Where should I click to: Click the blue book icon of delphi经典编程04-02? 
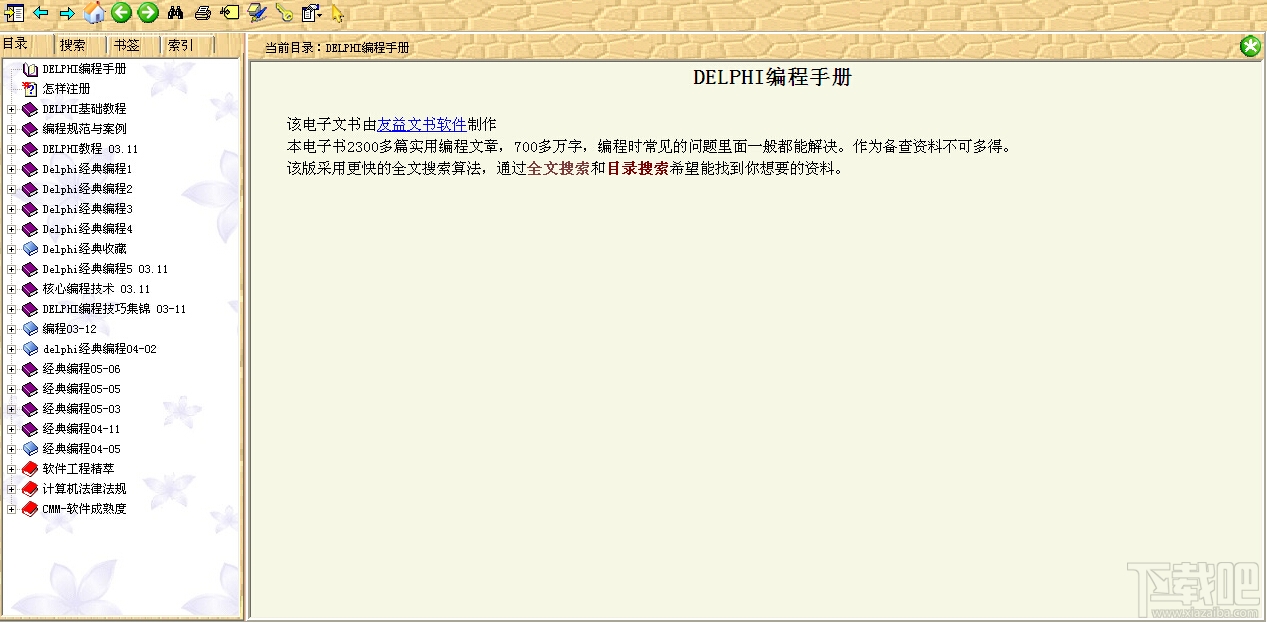coord(30,349)
